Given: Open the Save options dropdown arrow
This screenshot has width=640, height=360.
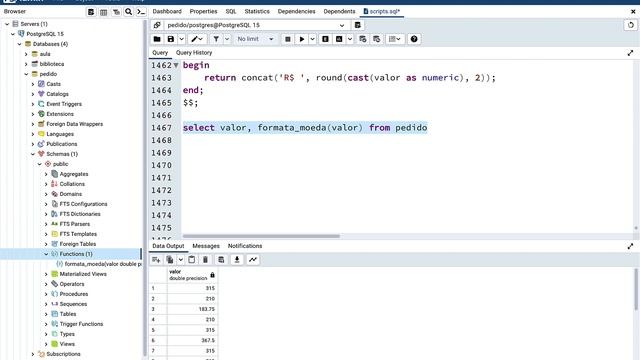Looking at the screenshot, I should point(182,39).
